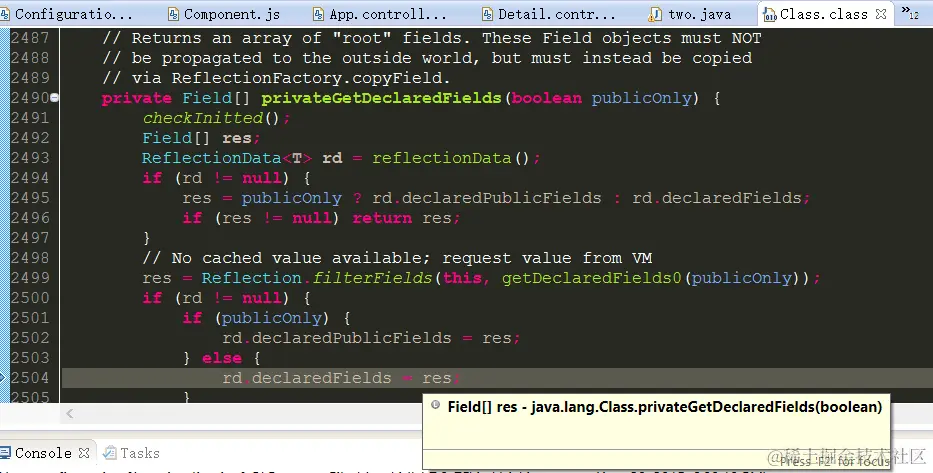
Task: Click the Detail.contr... file icon
Action: [488, 14]
